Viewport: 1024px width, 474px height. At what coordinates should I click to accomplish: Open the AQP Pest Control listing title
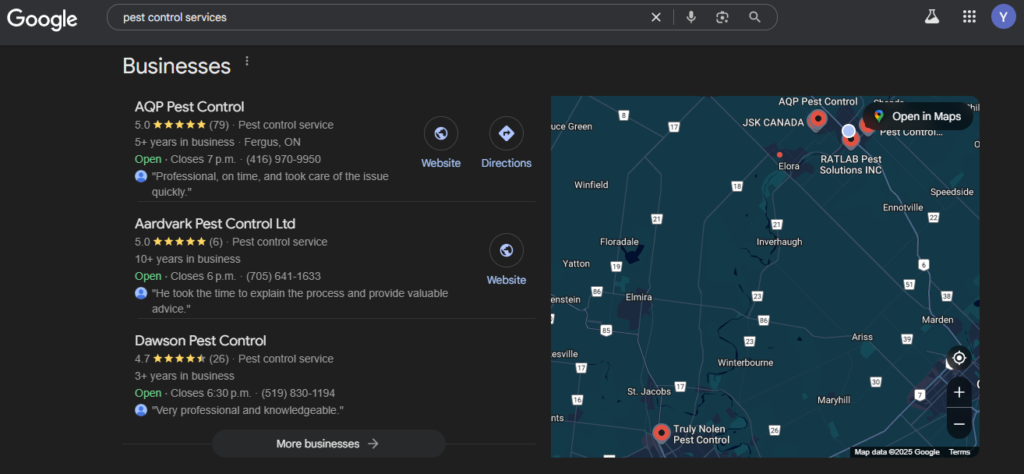tap(189, 106)
